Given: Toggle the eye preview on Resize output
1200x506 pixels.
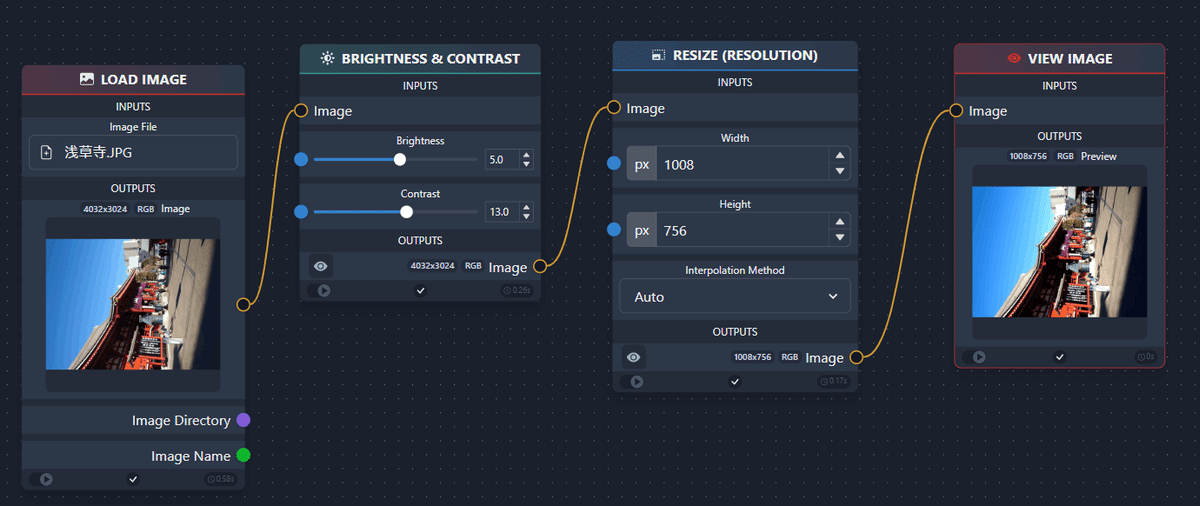Looking at the screenshot, I should click(x=633, y=357).
